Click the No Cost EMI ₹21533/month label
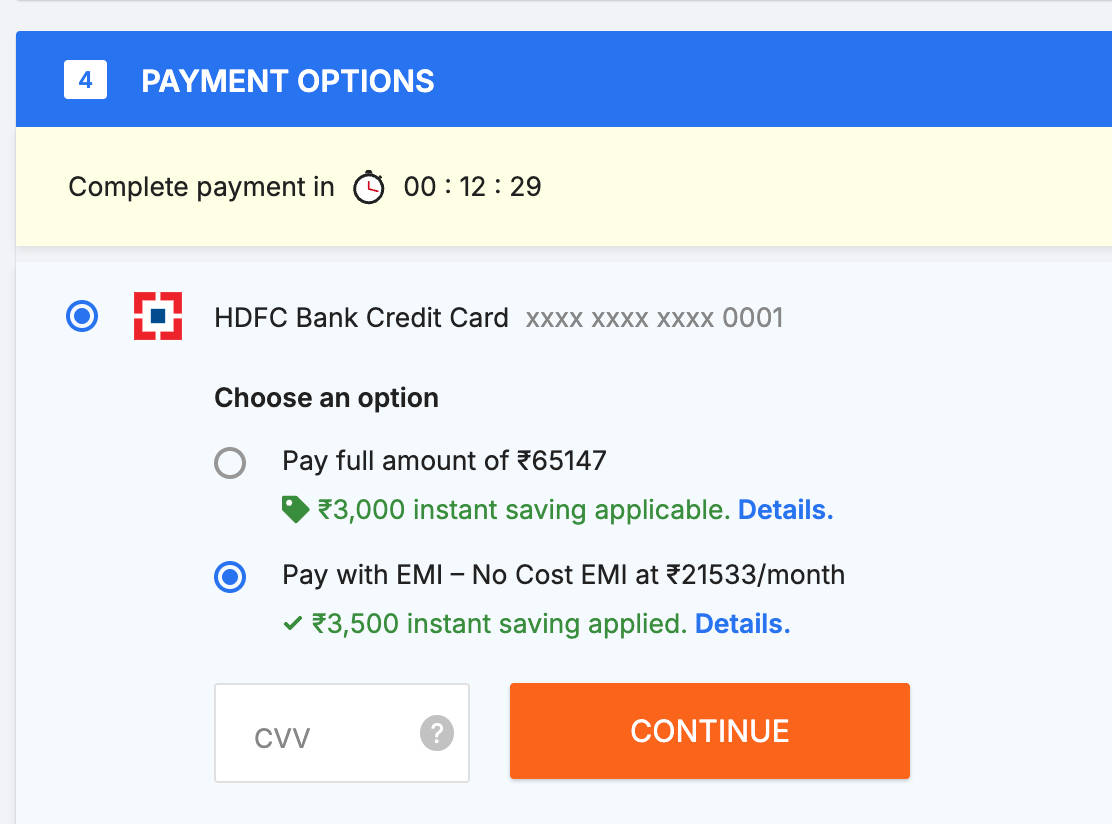The height and width of the screenshot is (824, 1112). click(563, 575)
